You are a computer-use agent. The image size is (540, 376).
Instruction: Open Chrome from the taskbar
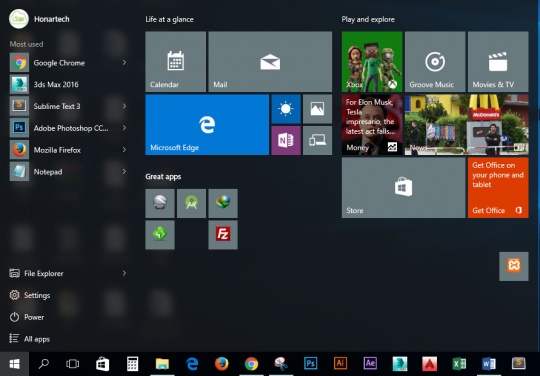click(251, 364)
